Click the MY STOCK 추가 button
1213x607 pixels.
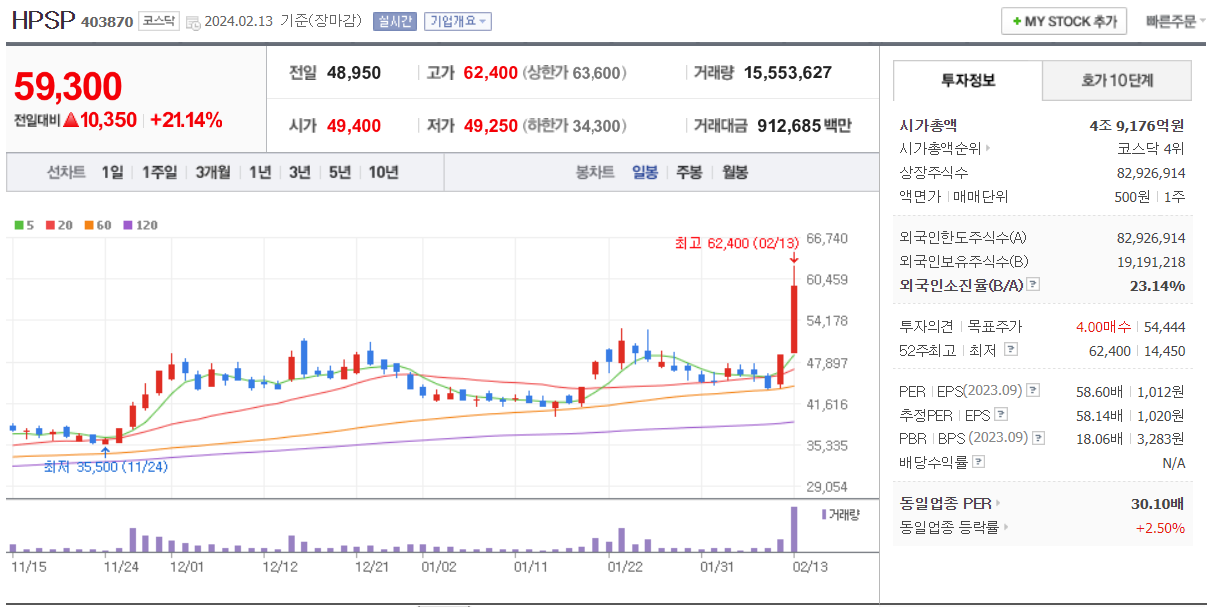(x=1064, y=21)
